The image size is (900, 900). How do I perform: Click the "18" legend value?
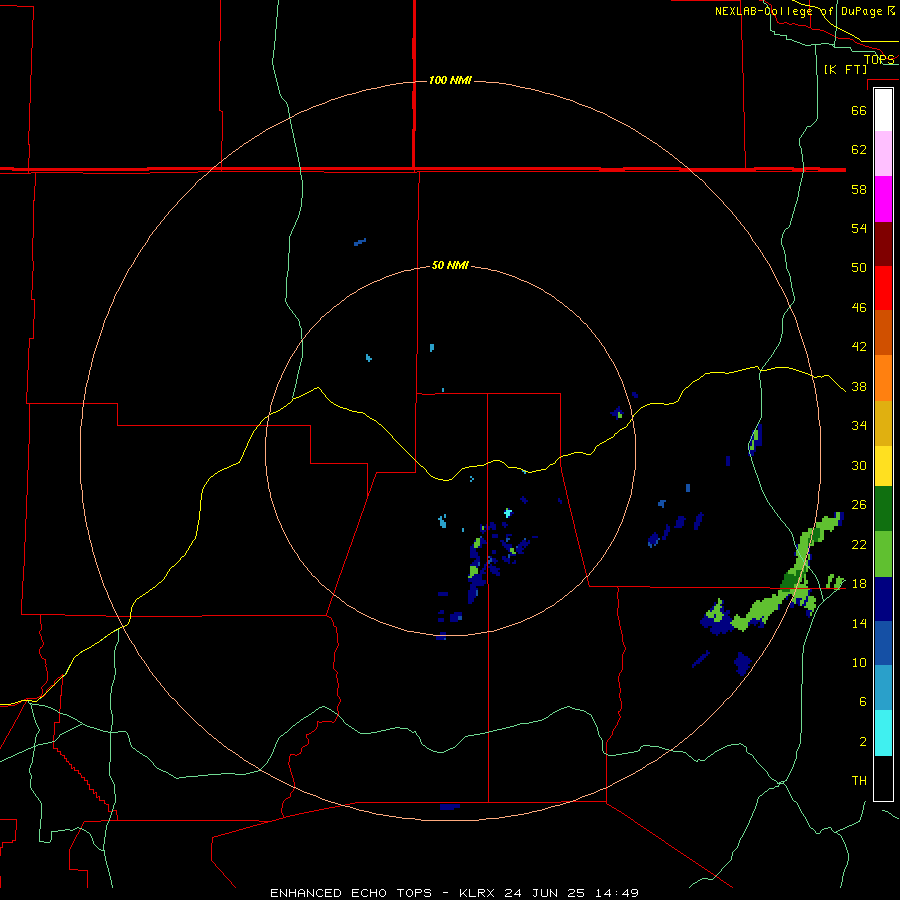click(x=859, y=584)
